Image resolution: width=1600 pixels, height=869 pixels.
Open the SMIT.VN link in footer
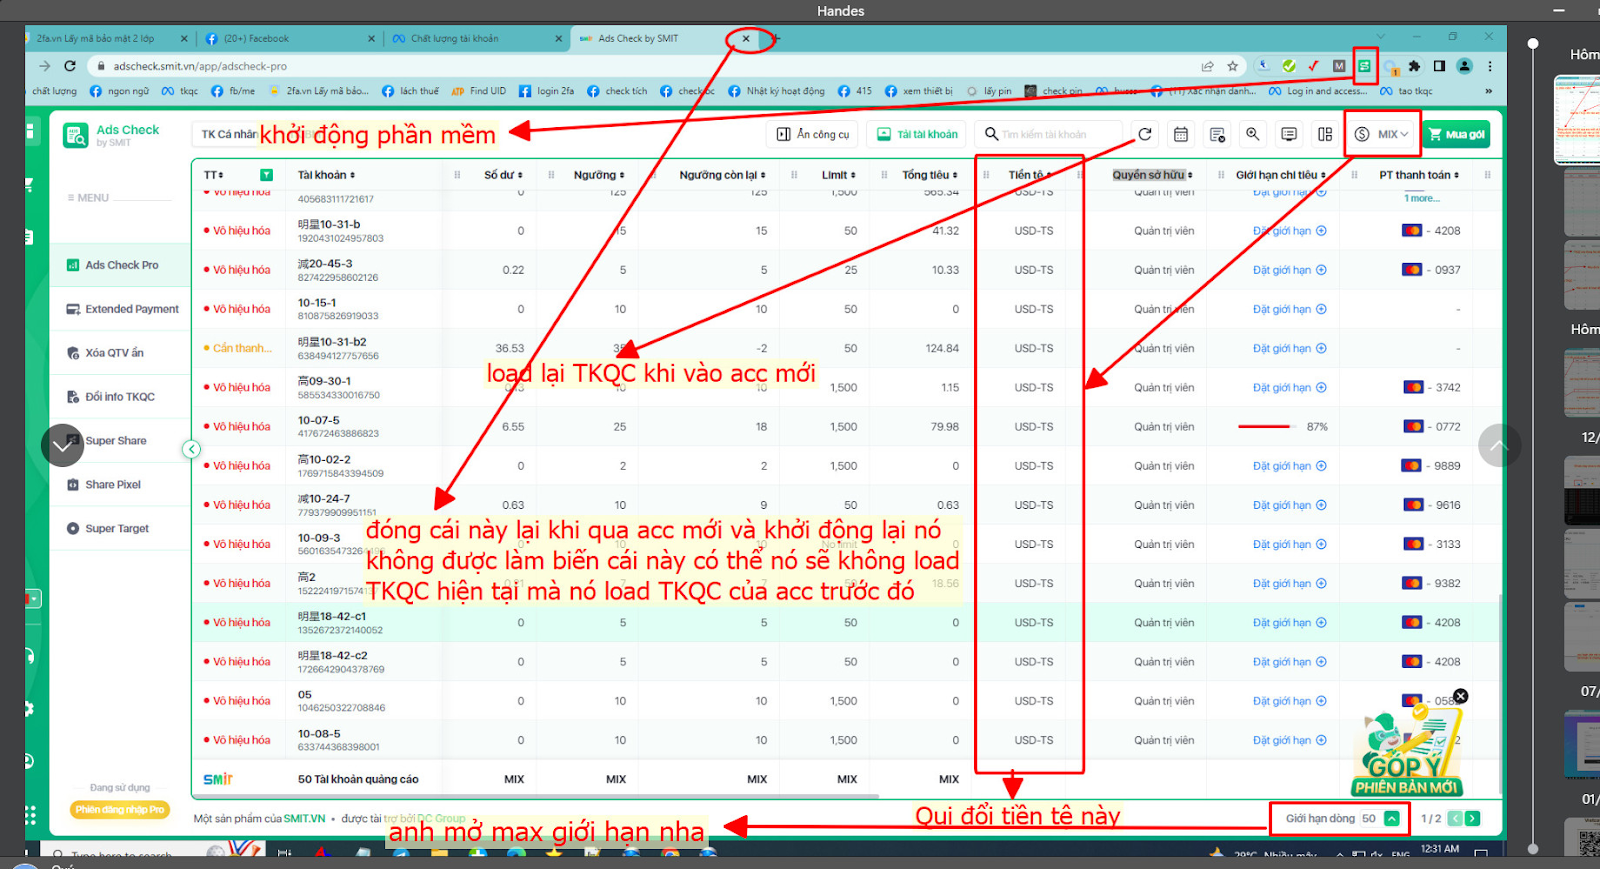point(304,818)
